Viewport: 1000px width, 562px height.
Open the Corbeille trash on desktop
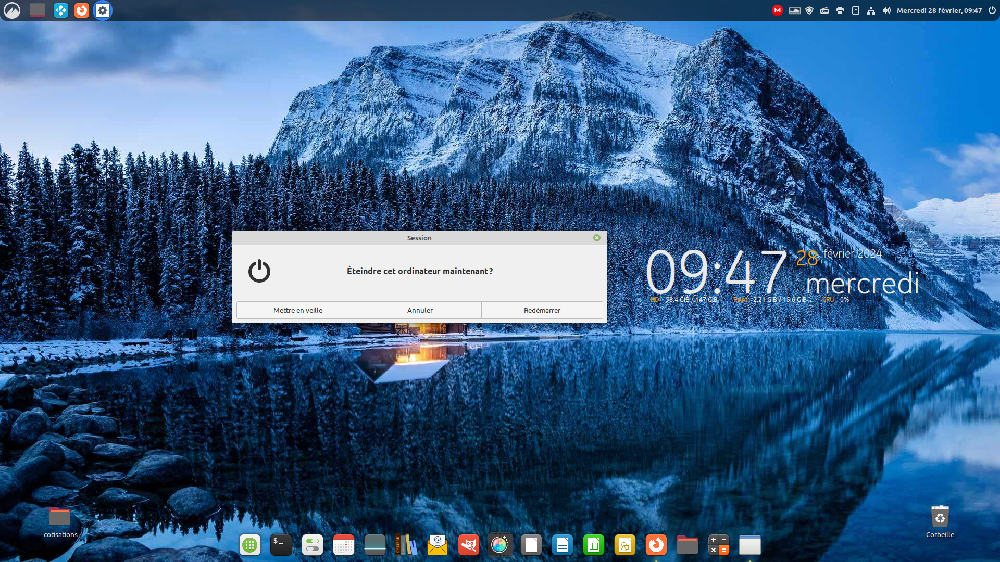pyautogui.click(x=939, y=518)
